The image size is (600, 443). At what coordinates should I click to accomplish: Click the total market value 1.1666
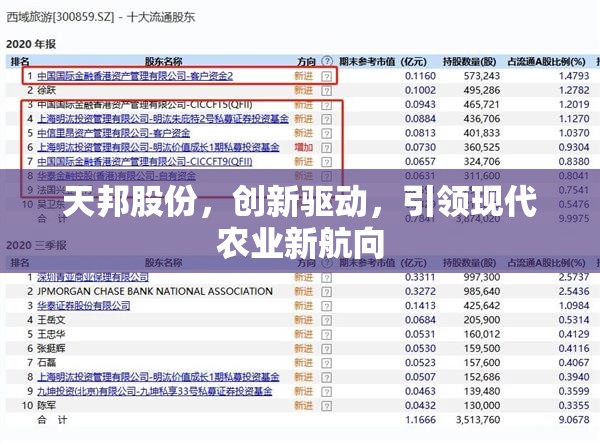(421, 420)
